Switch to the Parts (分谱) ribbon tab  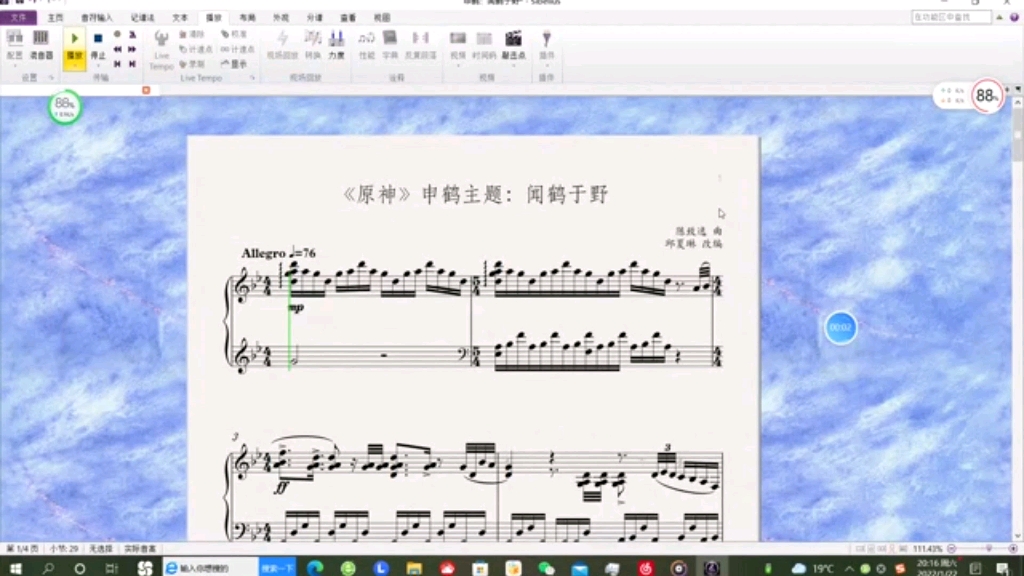(315, 18)
